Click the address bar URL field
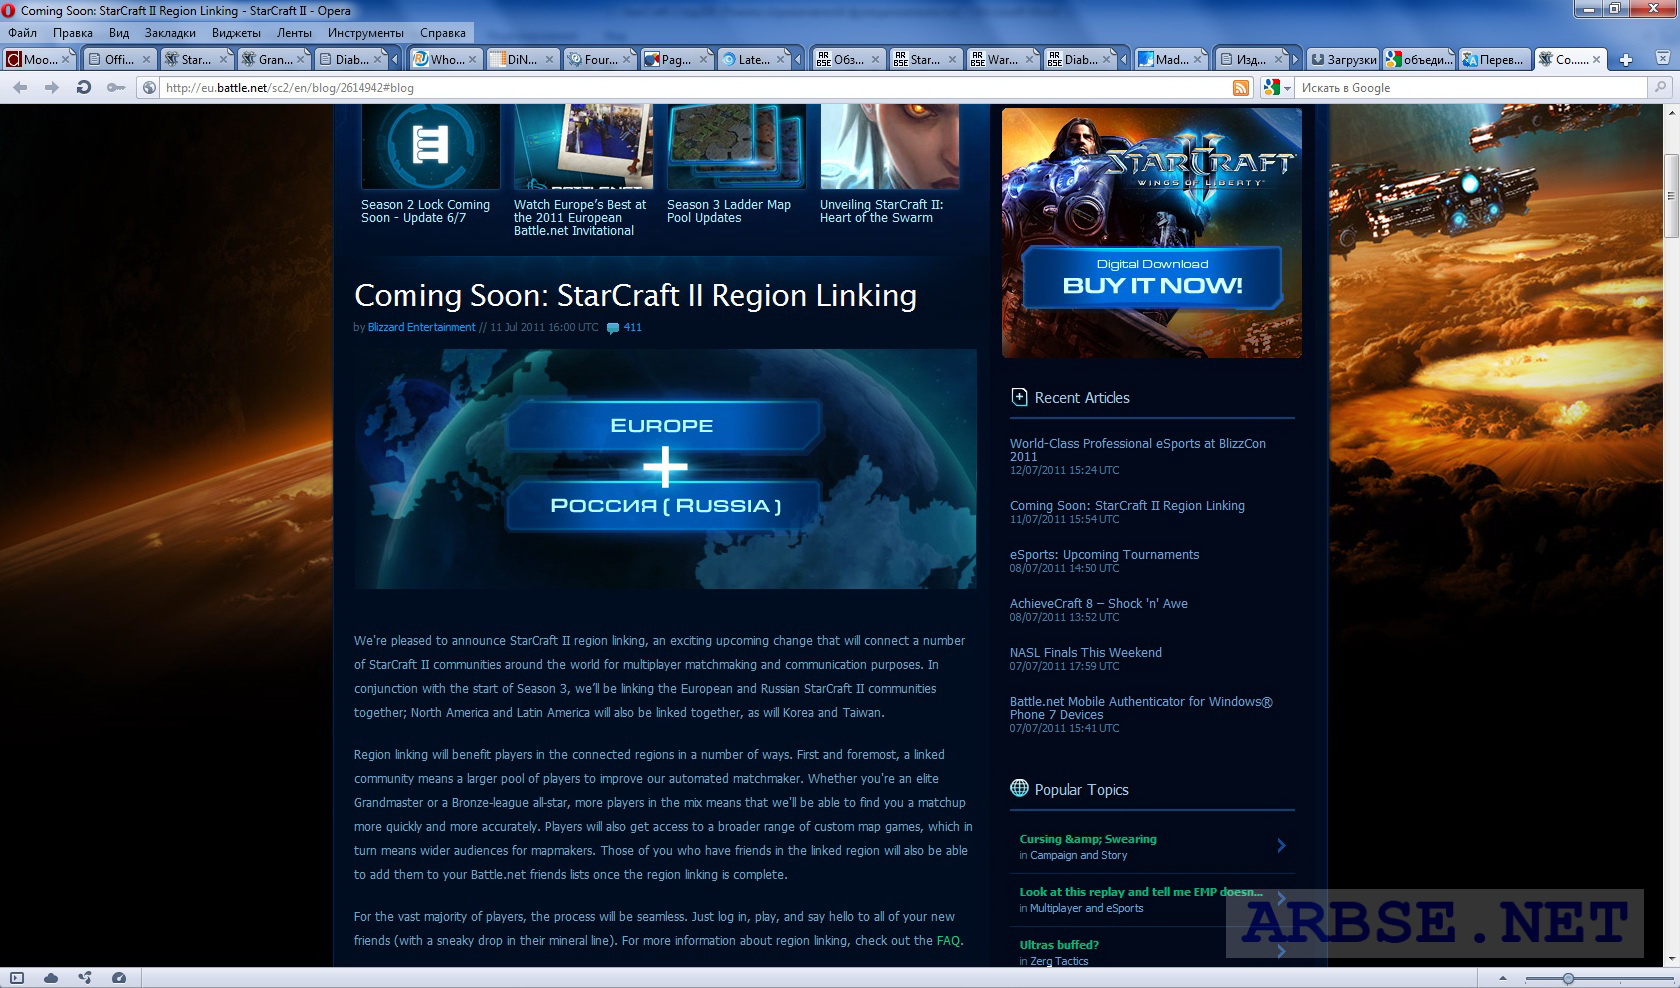Viewport: 1680px width, 988px height. [x=695, y=88]
